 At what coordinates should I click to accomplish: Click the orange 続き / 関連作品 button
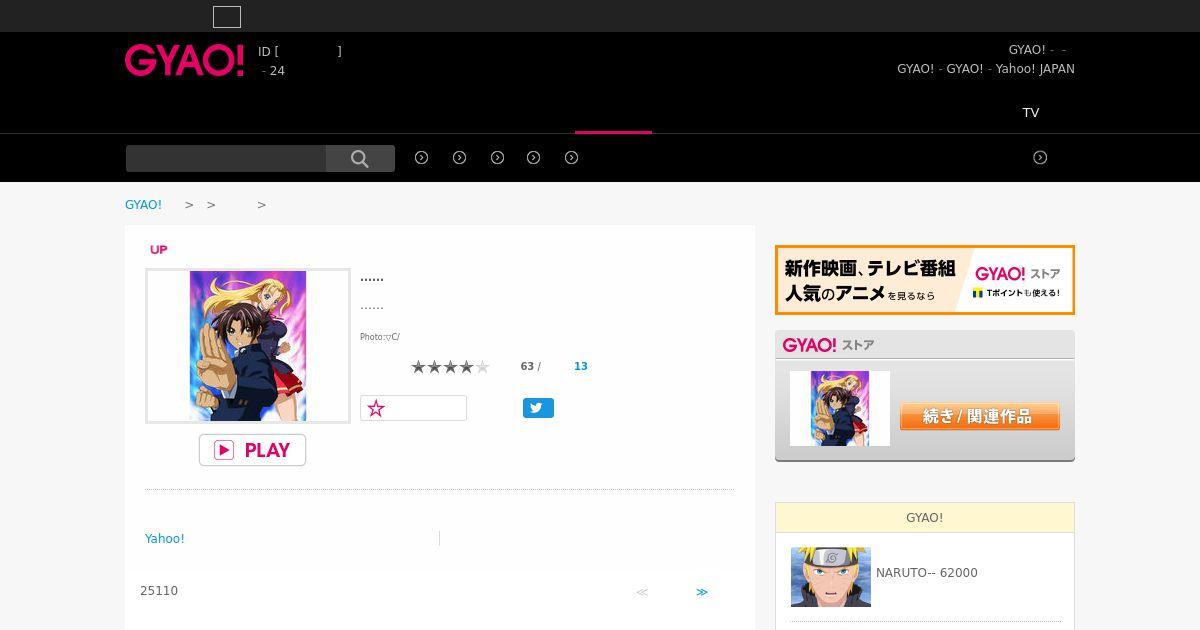pyautogui.click(x=980, y=416)
